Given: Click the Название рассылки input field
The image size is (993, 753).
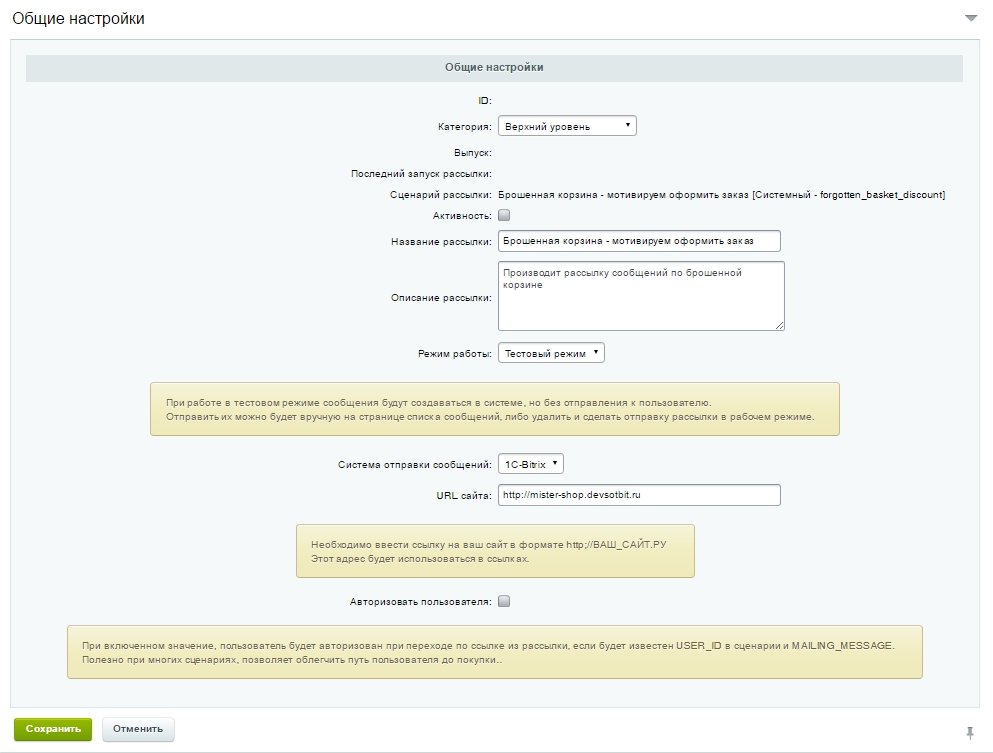Looking at the screenshot, I should coord(639,241).
